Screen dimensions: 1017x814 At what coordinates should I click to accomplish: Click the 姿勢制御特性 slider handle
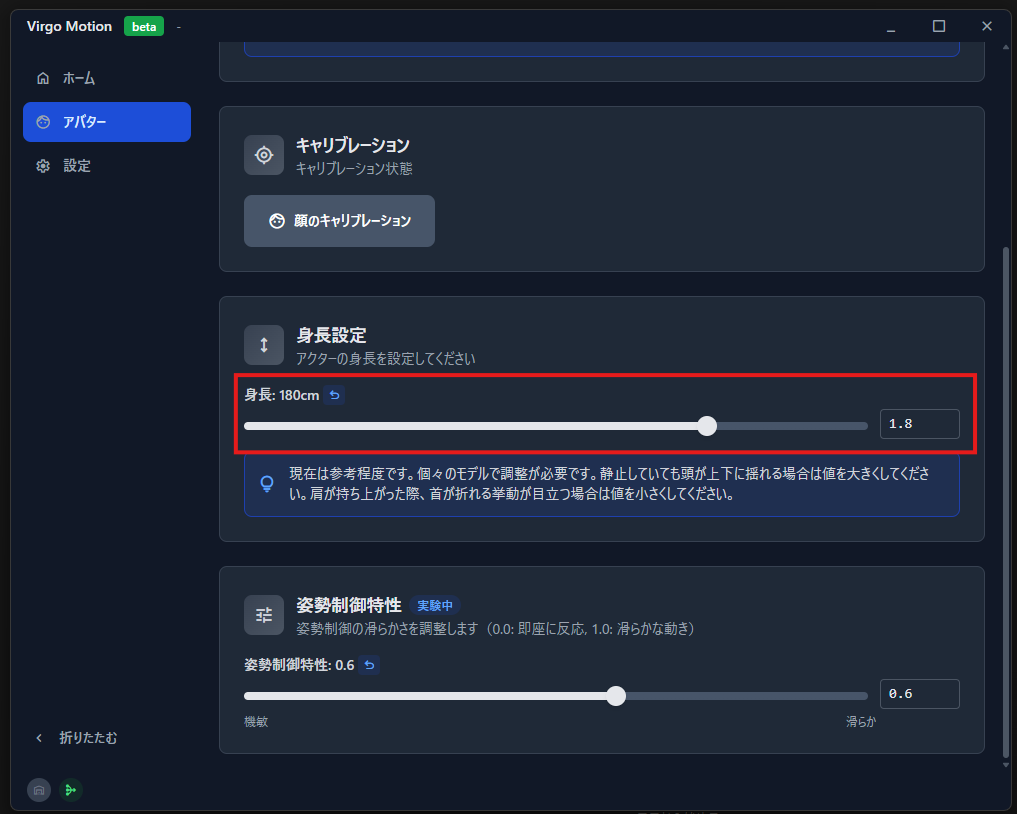[x=616, y=695]
